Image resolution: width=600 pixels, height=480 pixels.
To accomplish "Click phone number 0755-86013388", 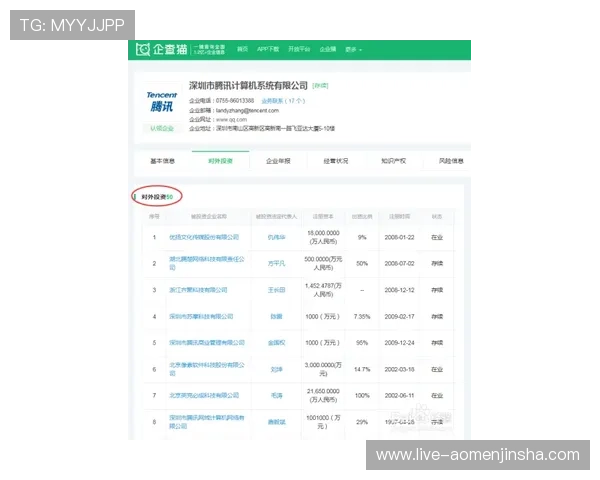I will tap(235, 101).
